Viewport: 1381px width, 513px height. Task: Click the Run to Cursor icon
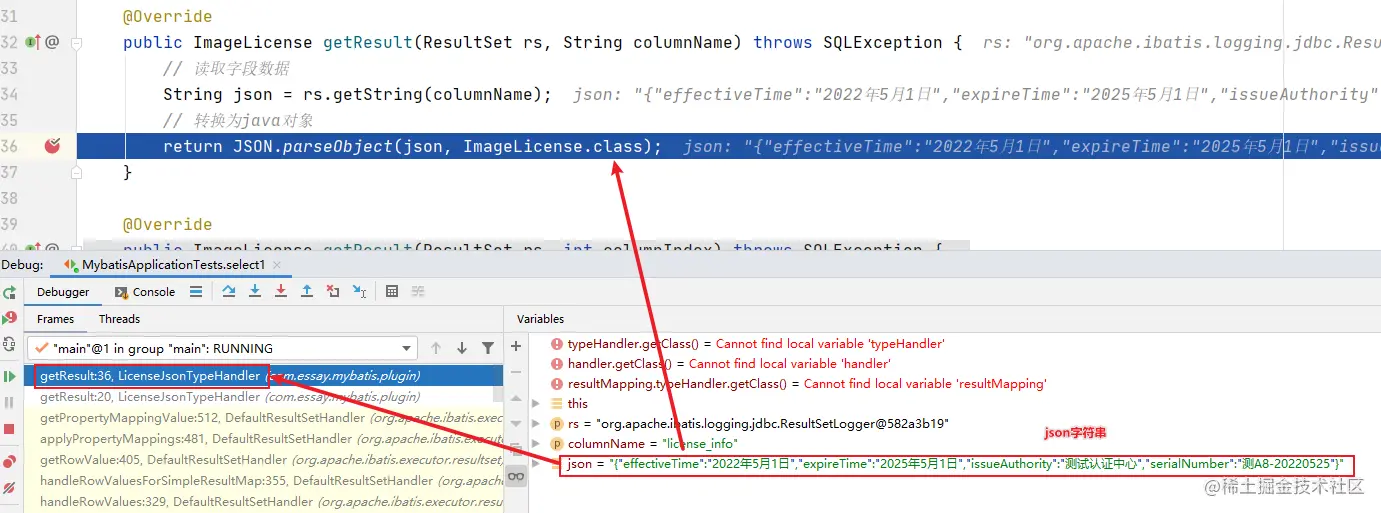click(x=359, y=291)
